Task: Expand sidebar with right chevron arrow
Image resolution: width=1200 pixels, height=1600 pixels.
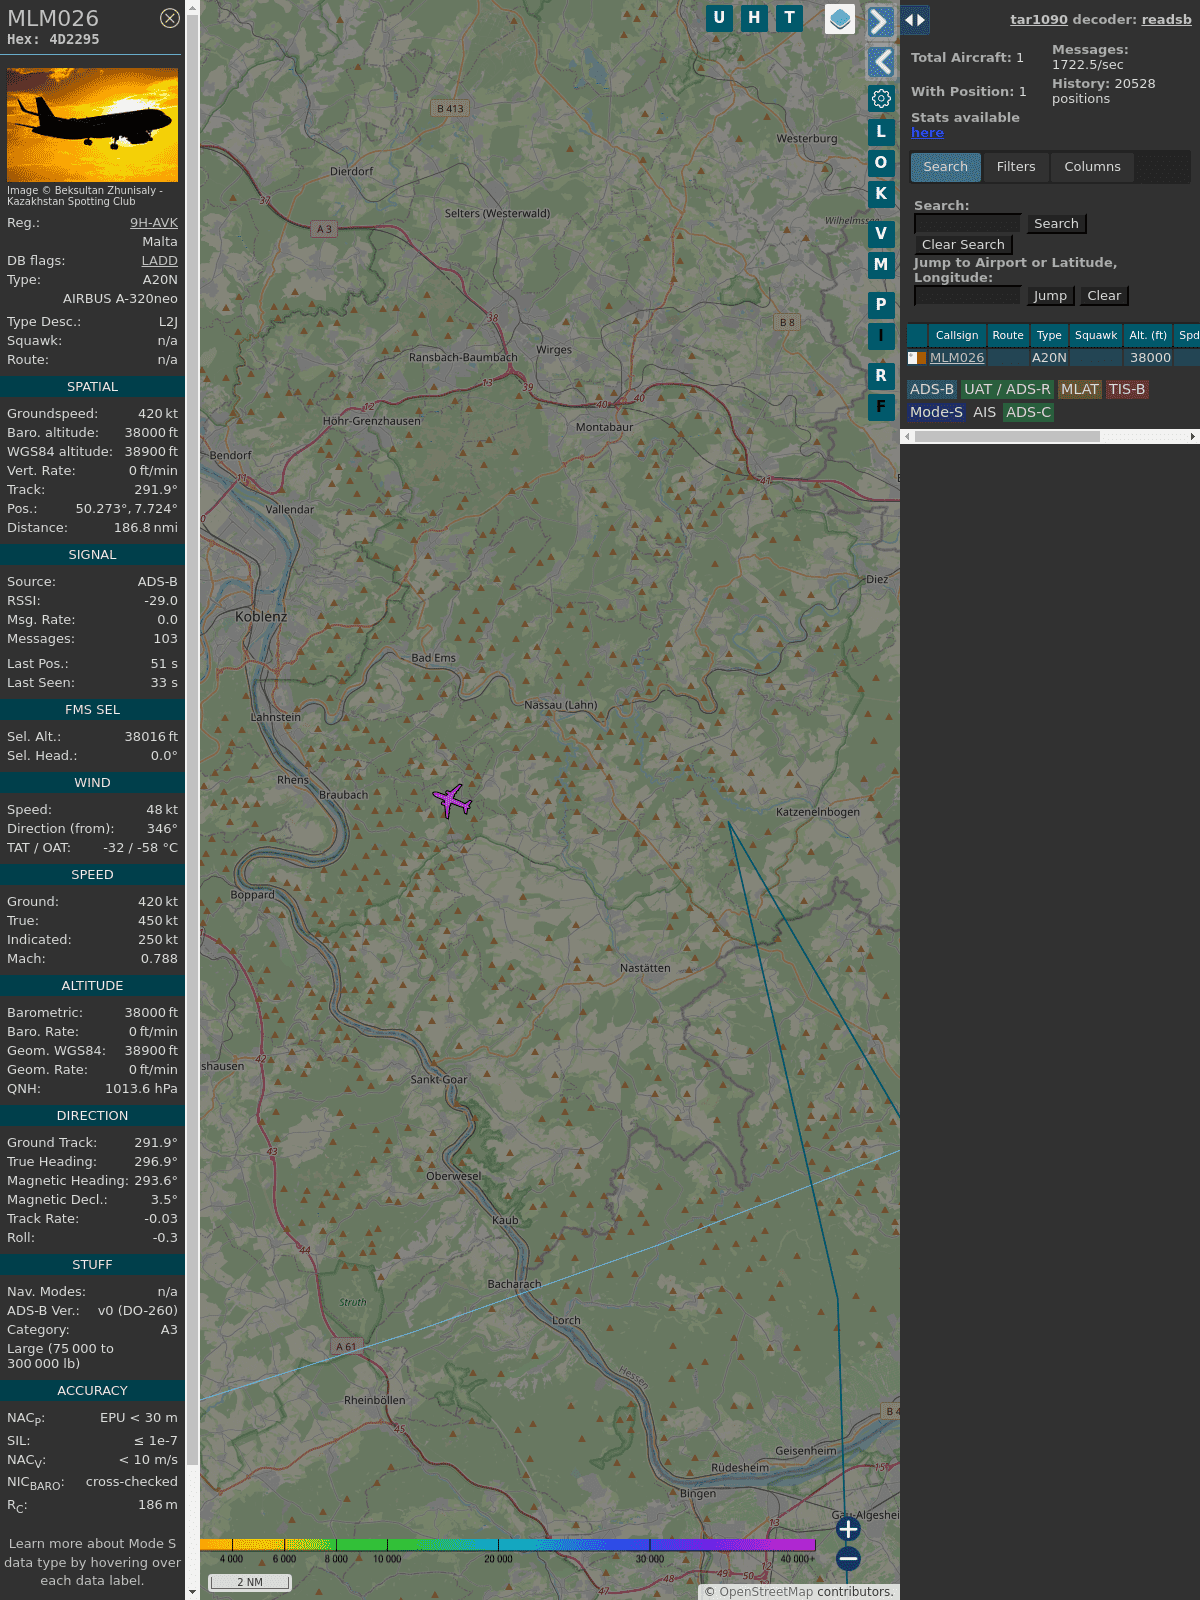Action: [x=880, y=22]
